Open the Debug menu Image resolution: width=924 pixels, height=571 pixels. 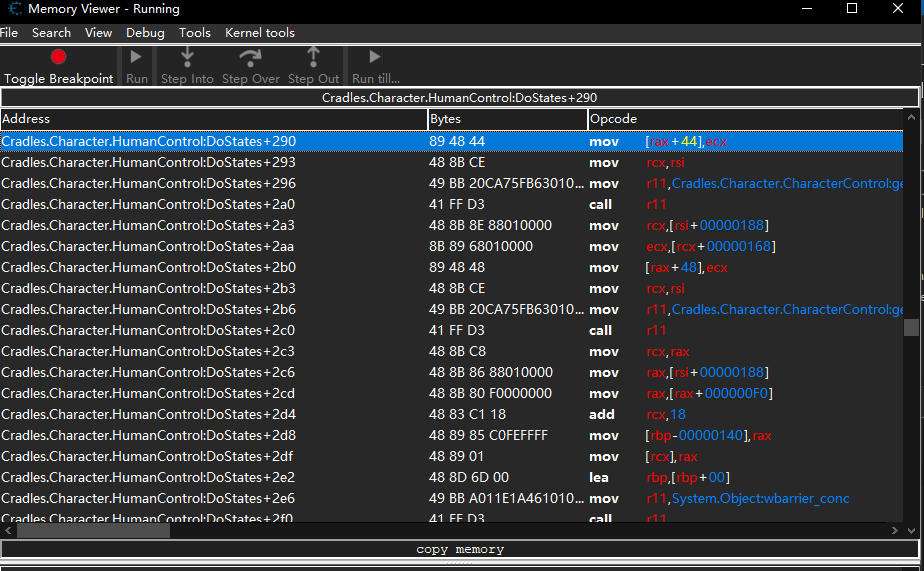click(145, 33)
